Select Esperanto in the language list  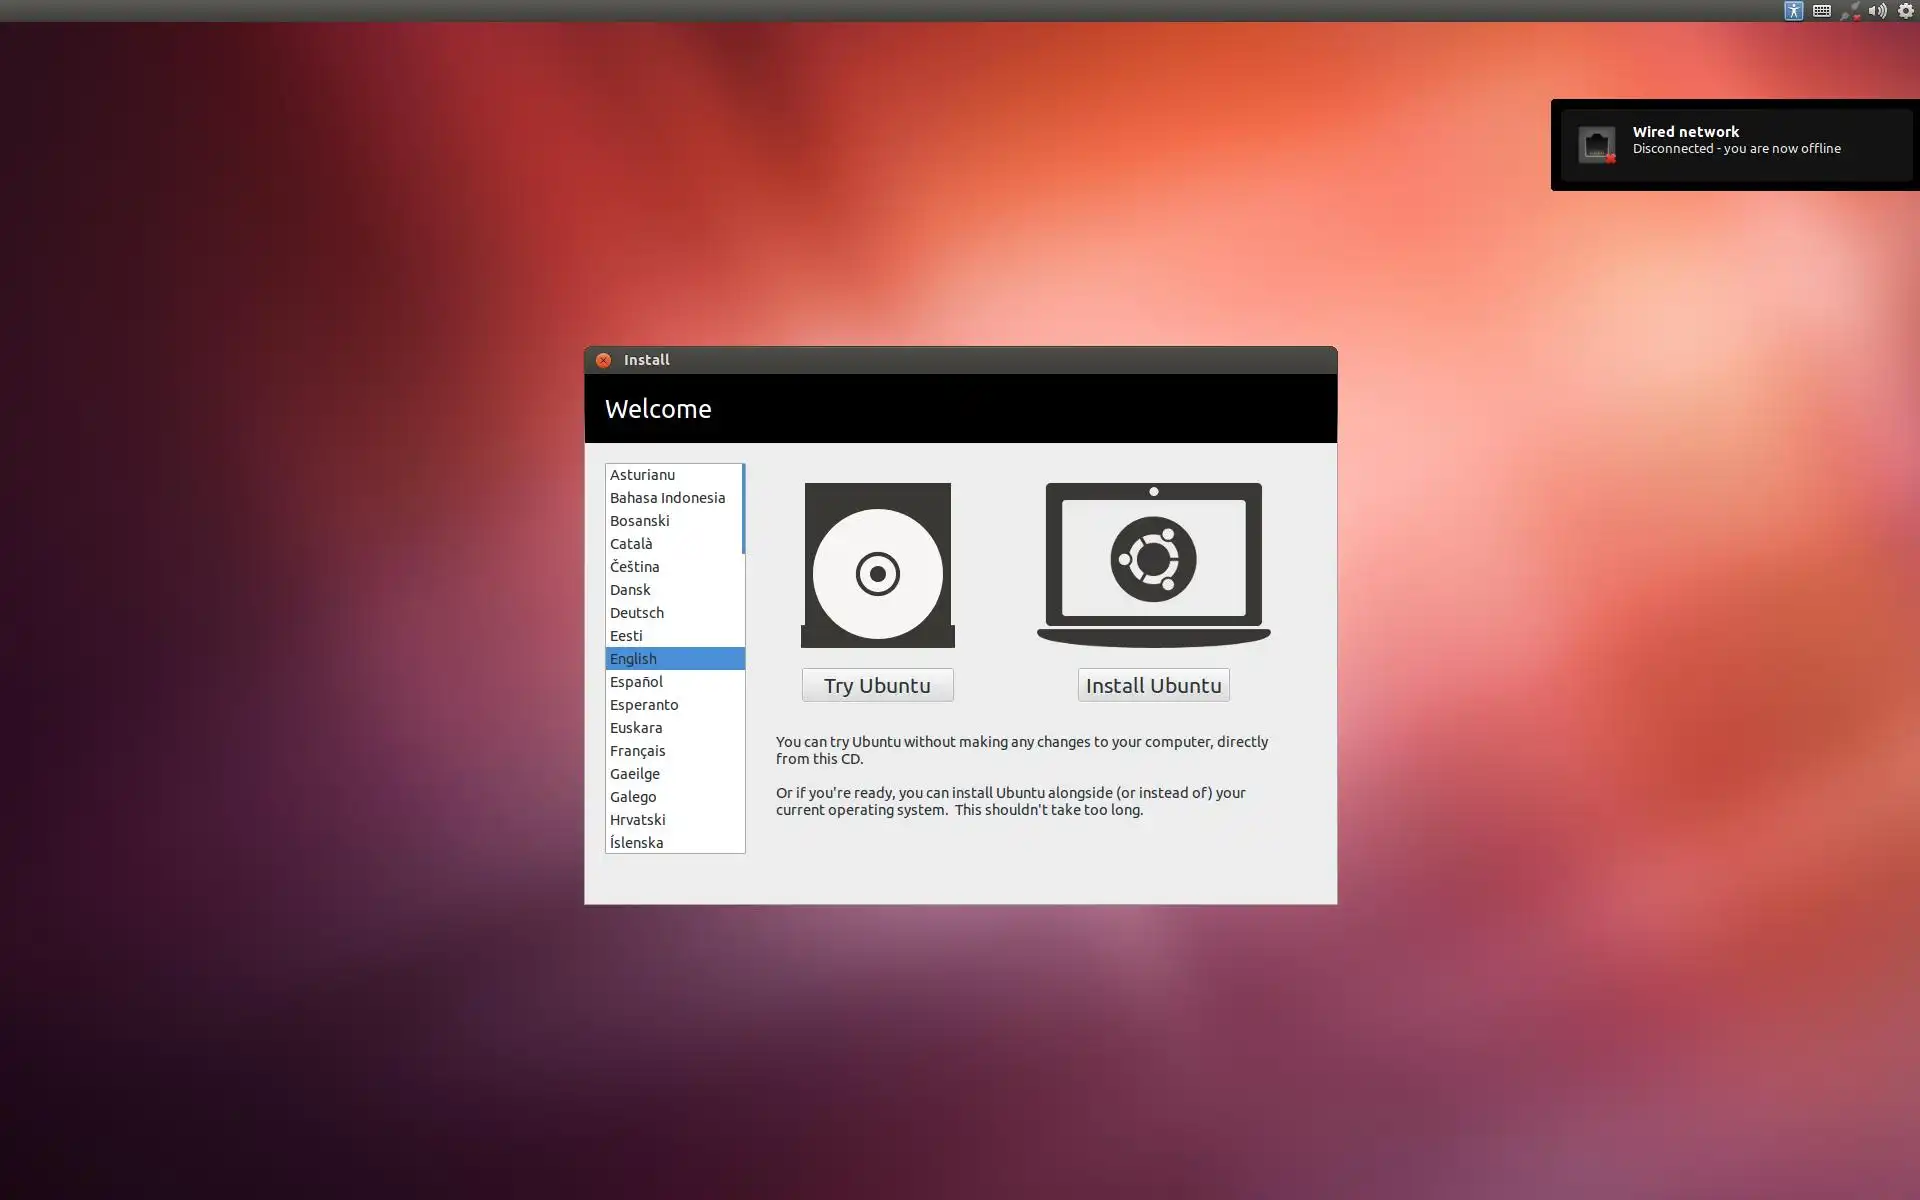click(x=644, y=705)
